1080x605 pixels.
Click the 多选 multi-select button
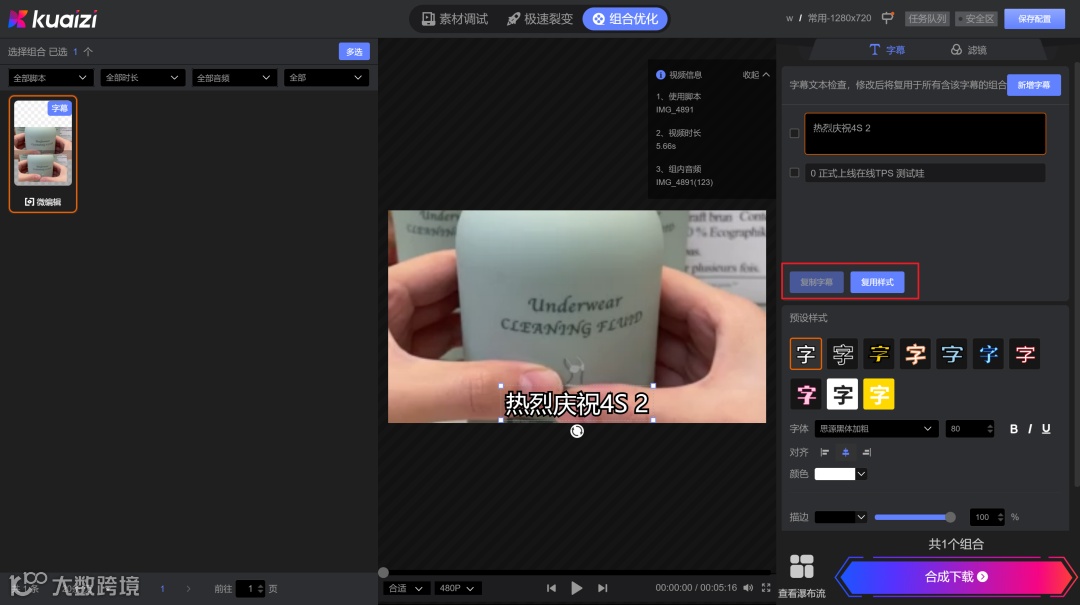point(354,52)
